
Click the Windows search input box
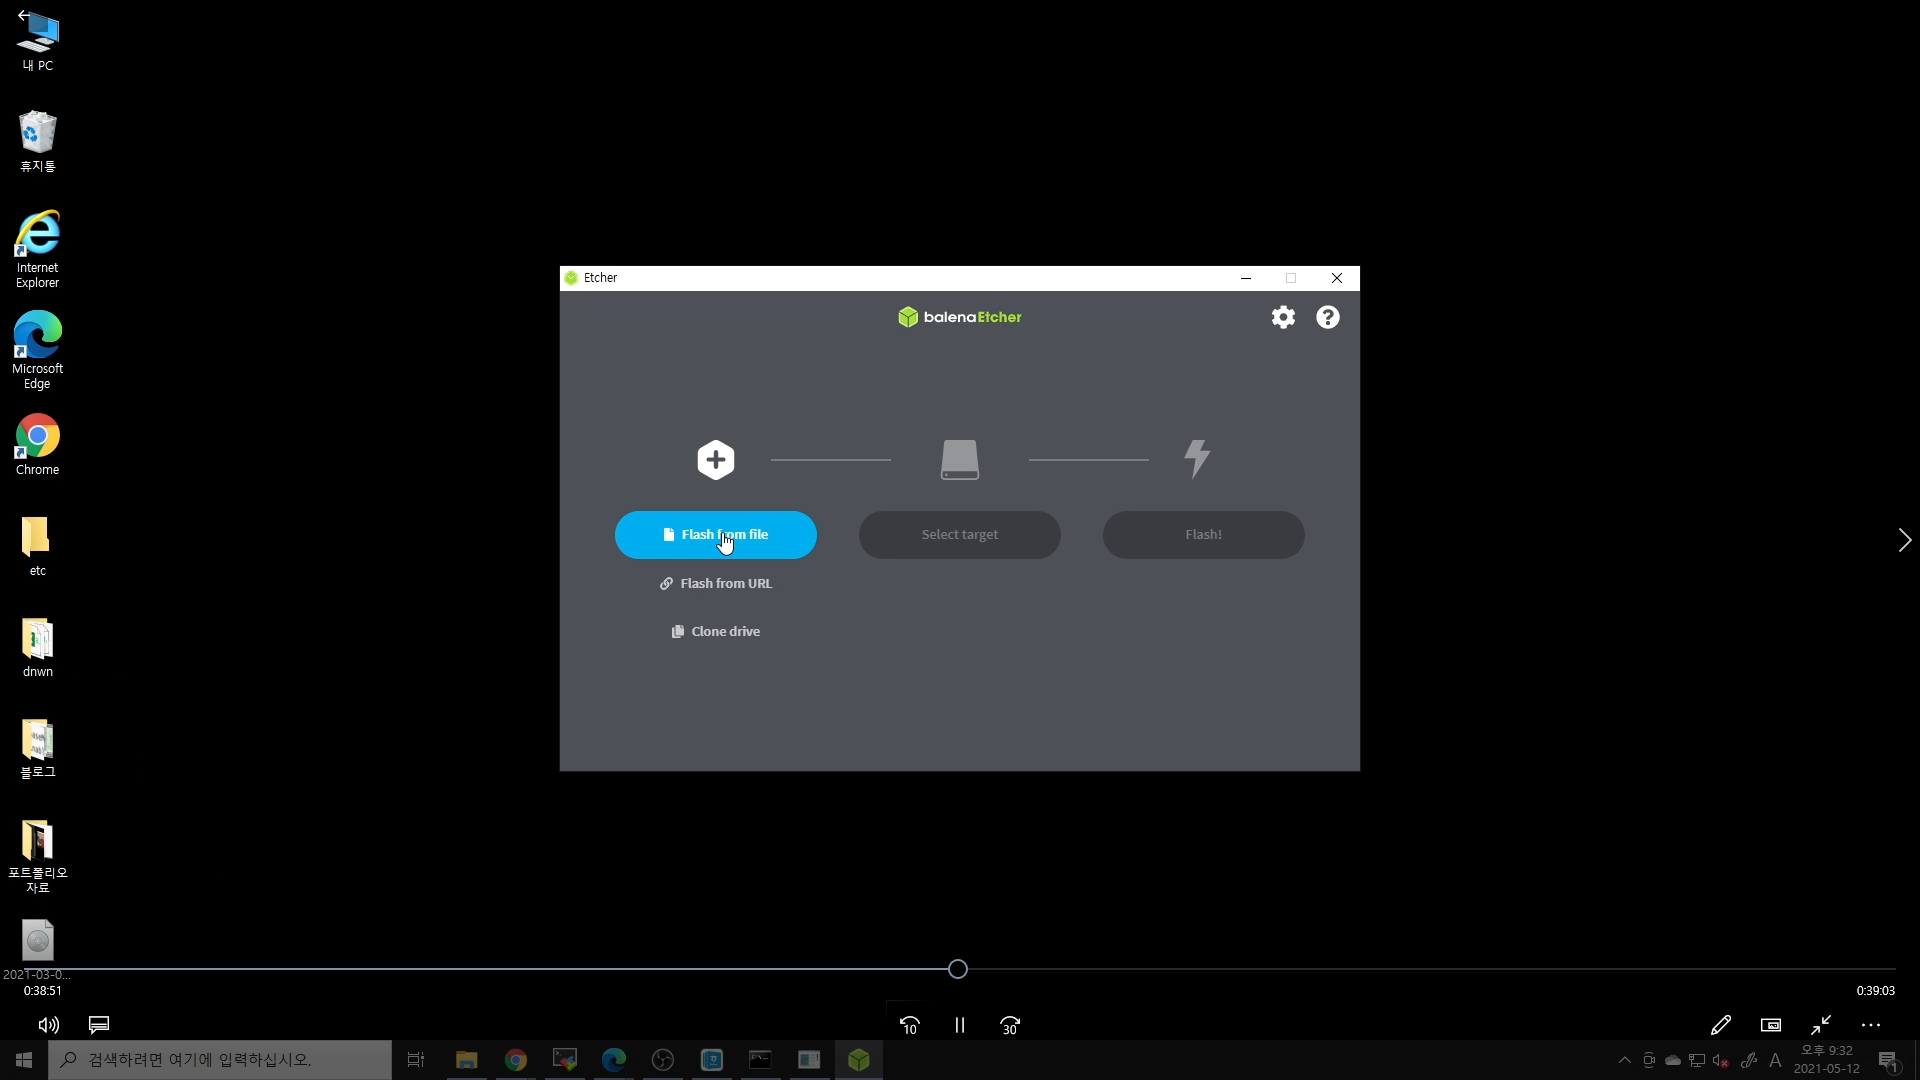[220, 1060]
